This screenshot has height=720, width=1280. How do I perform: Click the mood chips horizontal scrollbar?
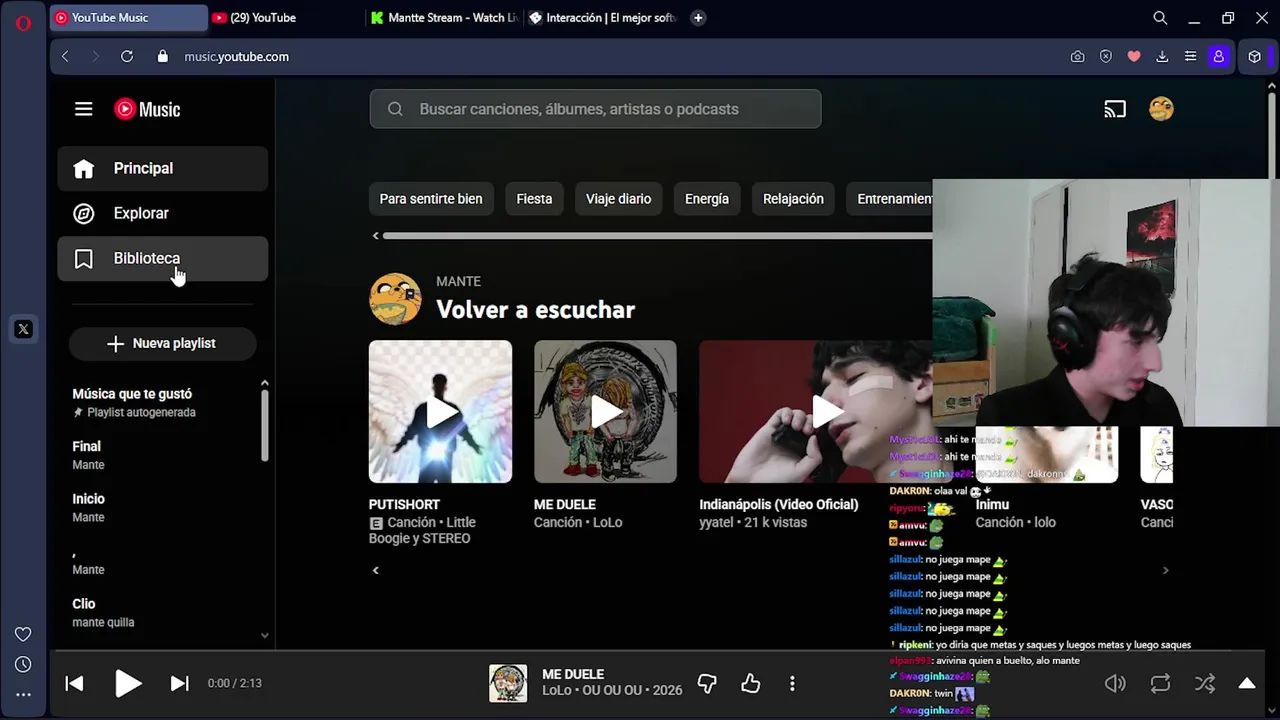(x=657, y=236)
